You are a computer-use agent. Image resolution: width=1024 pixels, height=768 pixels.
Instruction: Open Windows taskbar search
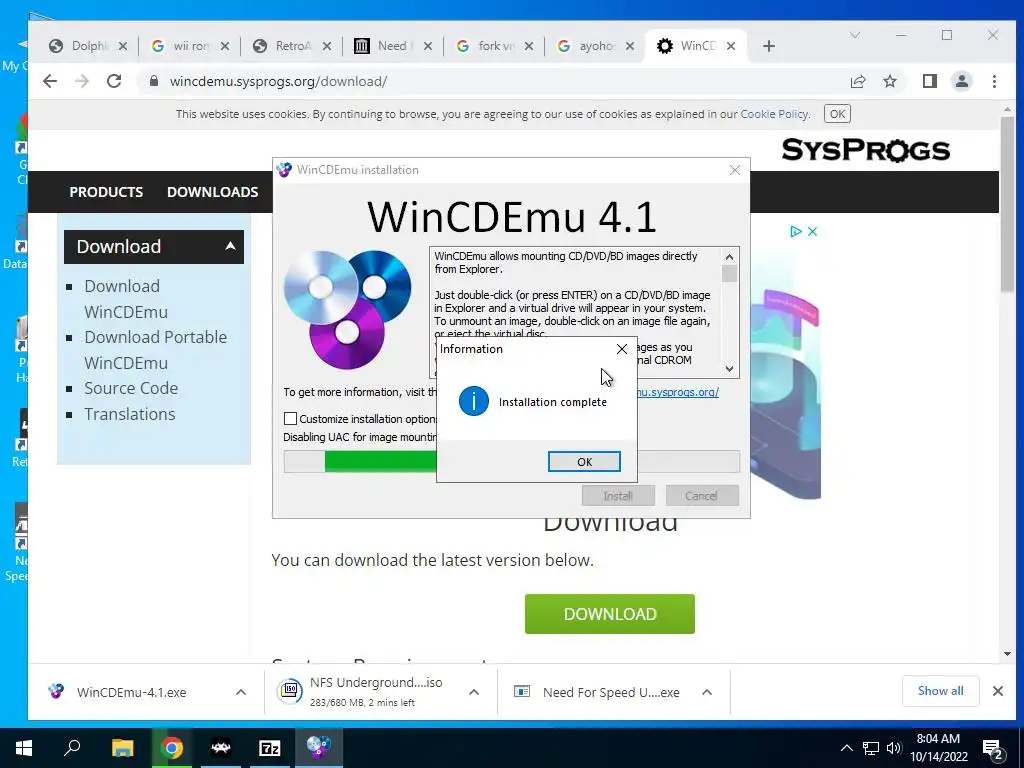pos(72,748)
